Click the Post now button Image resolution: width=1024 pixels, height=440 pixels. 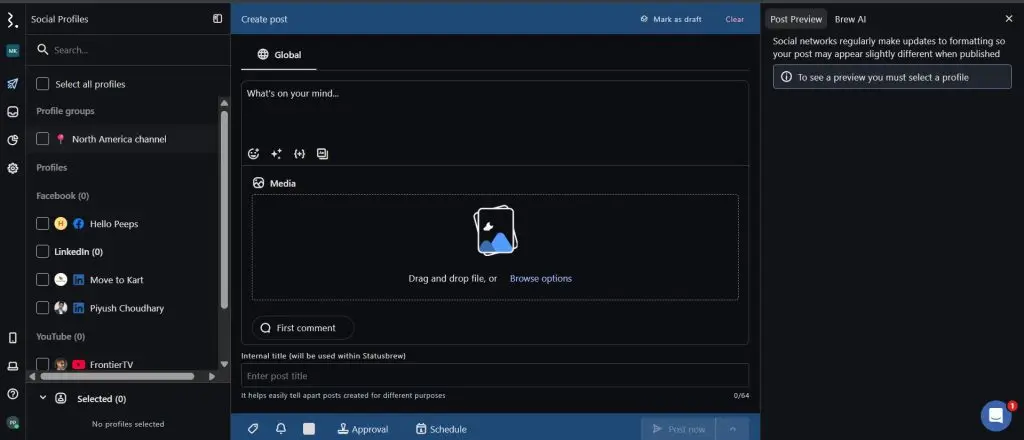[679, 429]
